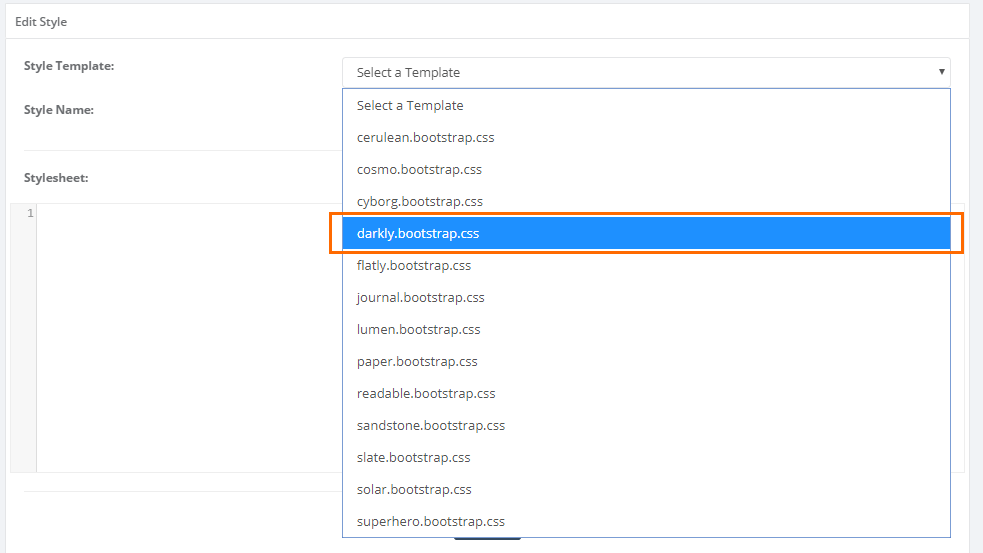The image size is (983, 553).
Task: Choose readable.bootstrap.css template
Action: (x=426, y=393)
